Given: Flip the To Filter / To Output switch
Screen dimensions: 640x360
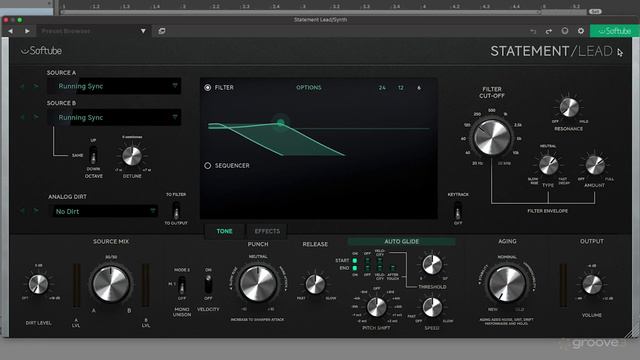Looking at the screenshot, I should pos(176,211).
